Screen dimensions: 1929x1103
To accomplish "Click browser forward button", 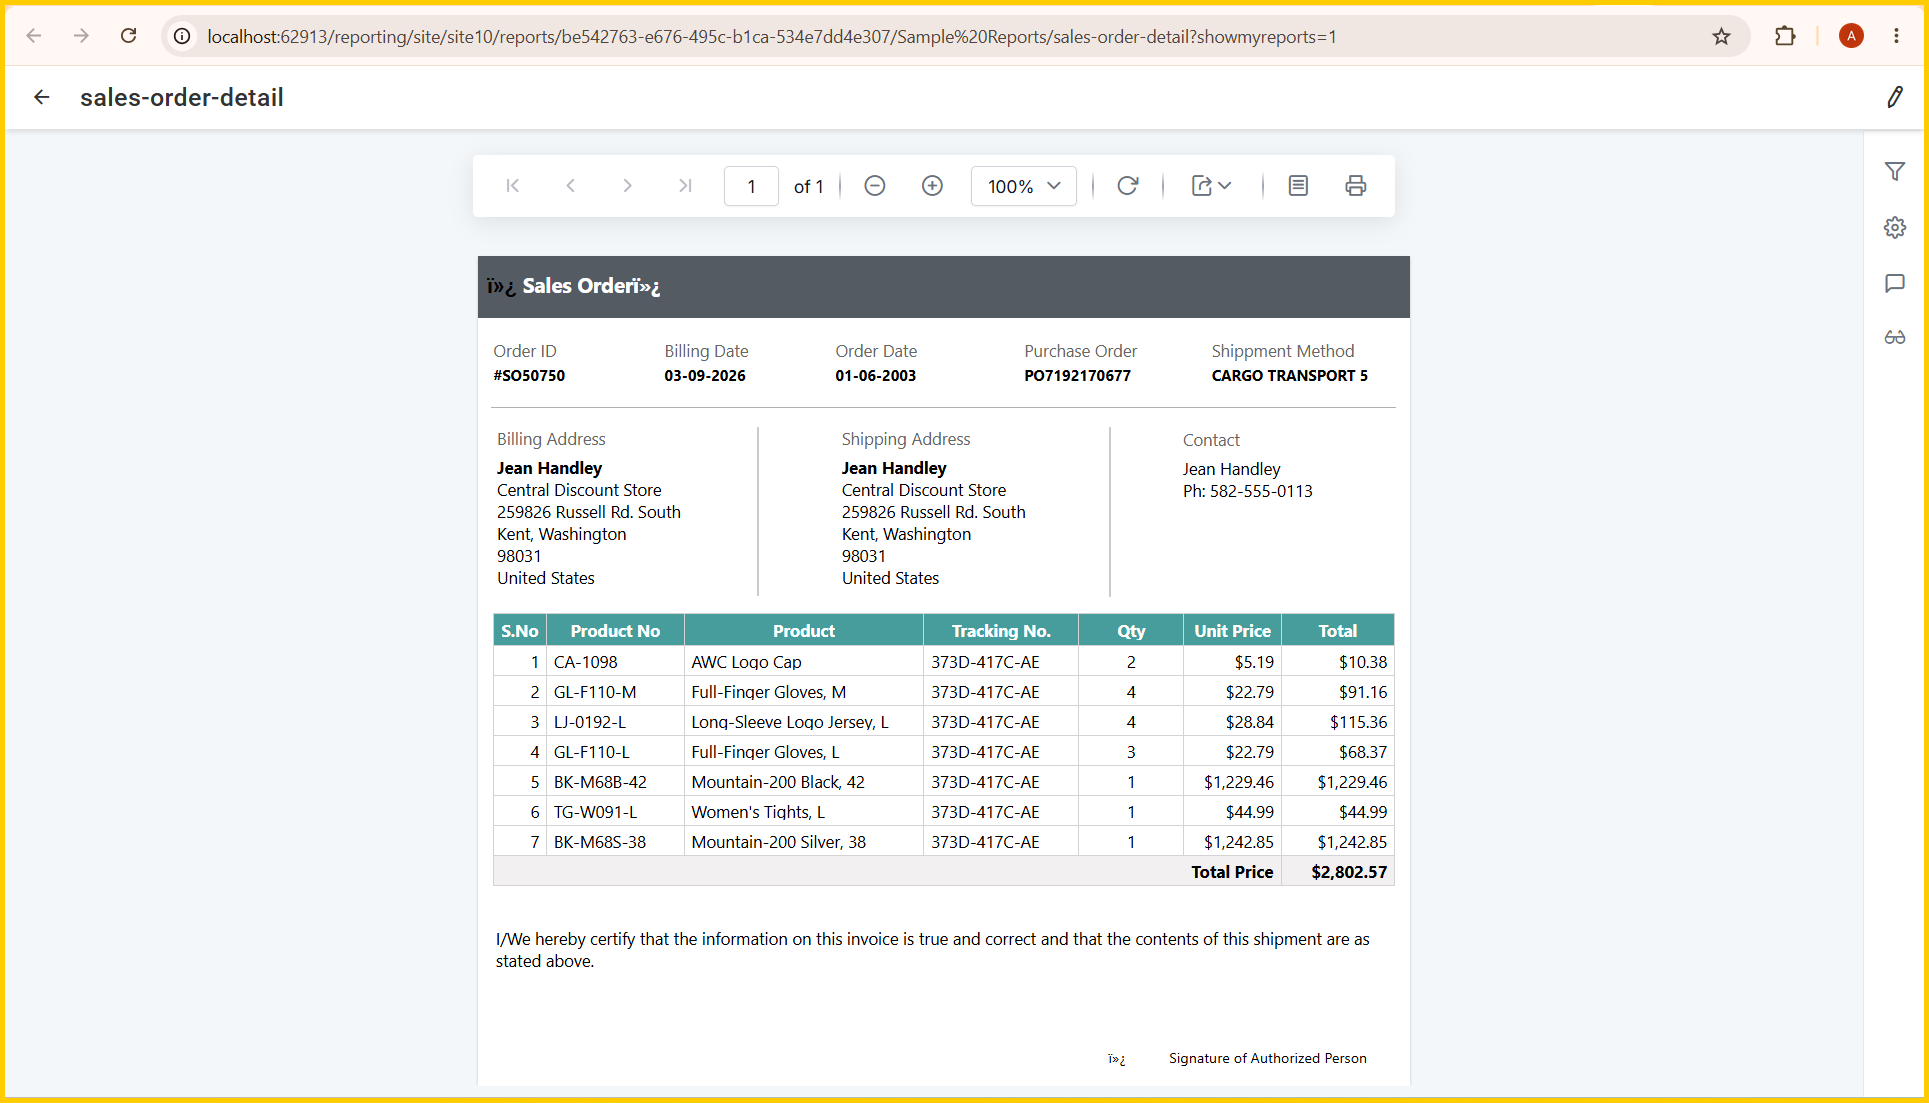I will pyautogui.click(x=81, y=36).
